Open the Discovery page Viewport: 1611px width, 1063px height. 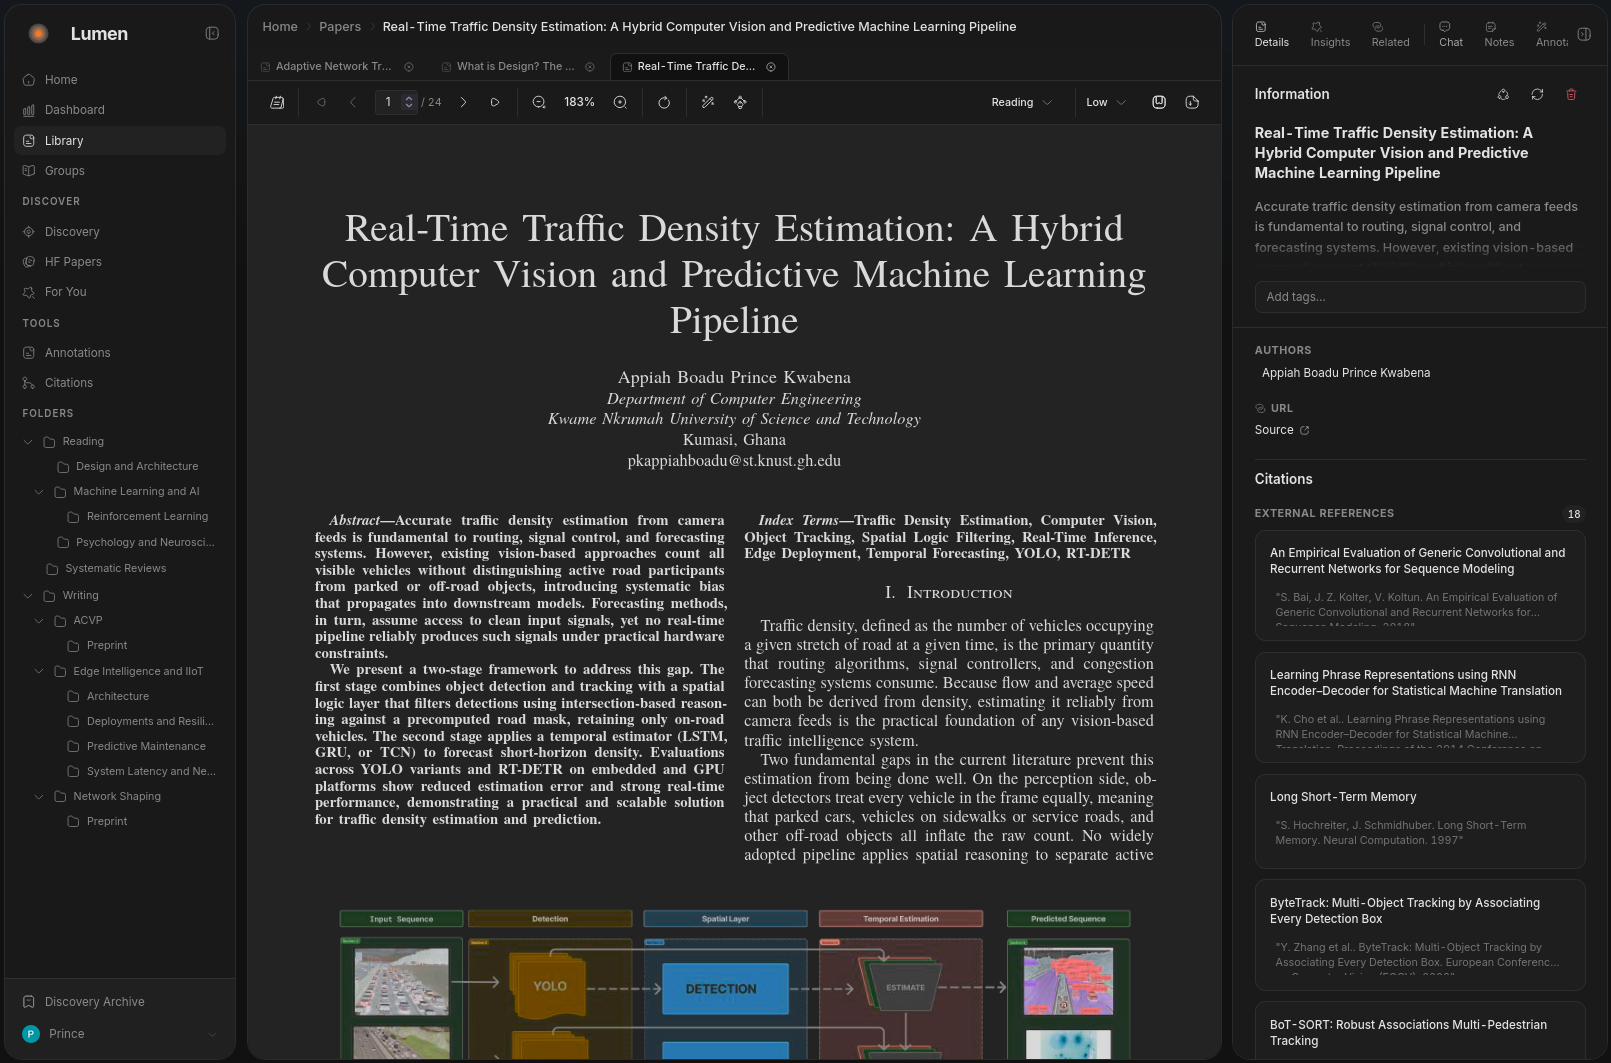coord(120,232)
